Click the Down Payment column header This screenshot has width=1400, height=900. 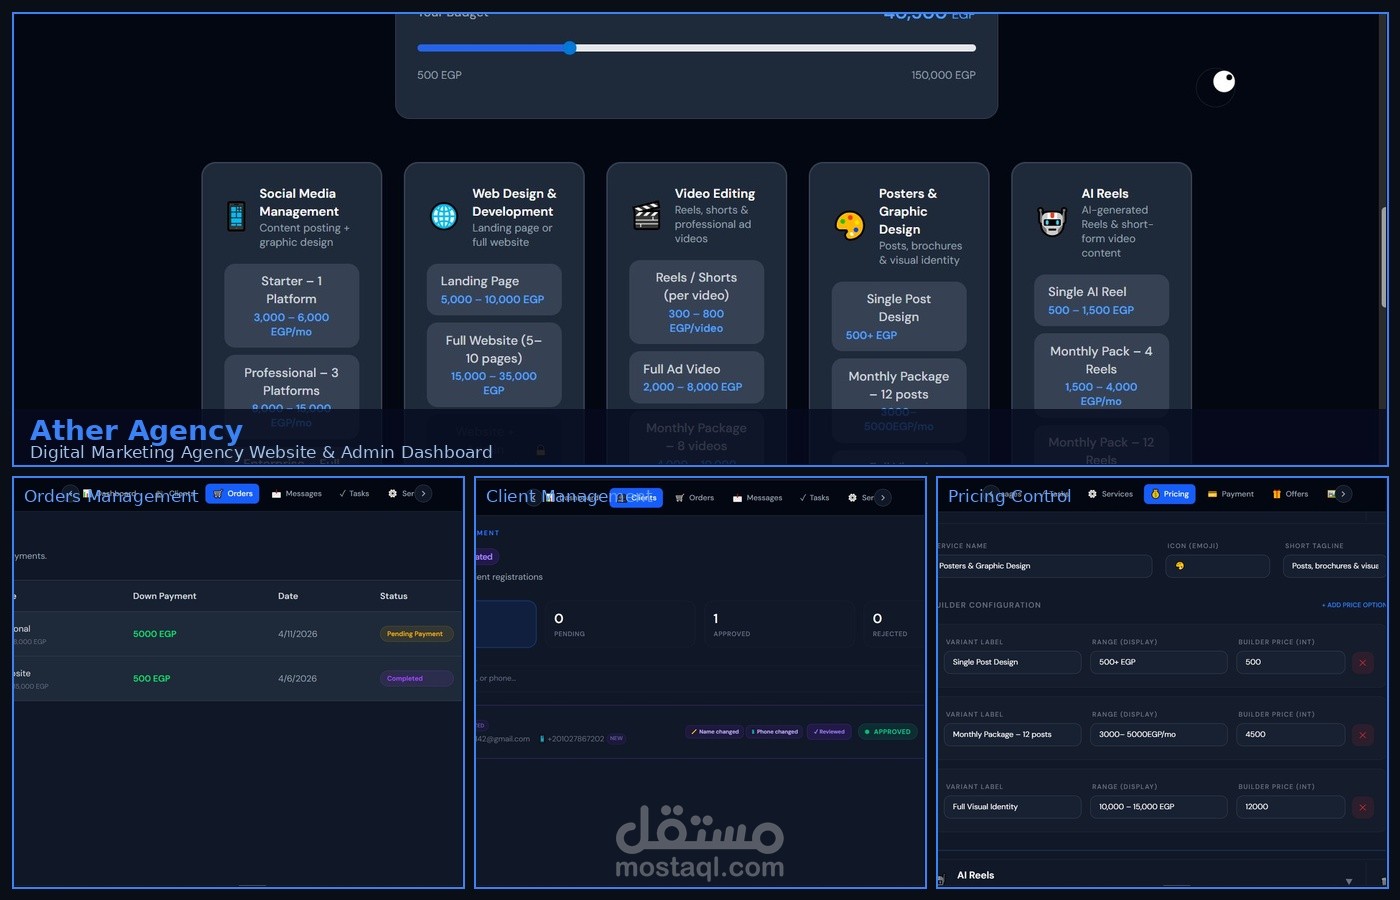coord(165,596)
